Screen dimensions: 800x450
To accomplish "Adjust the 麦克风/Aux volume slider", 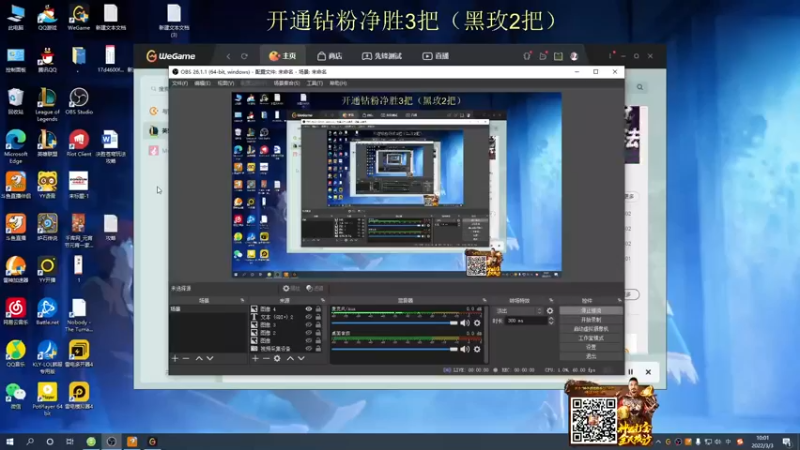I will 394,323.
